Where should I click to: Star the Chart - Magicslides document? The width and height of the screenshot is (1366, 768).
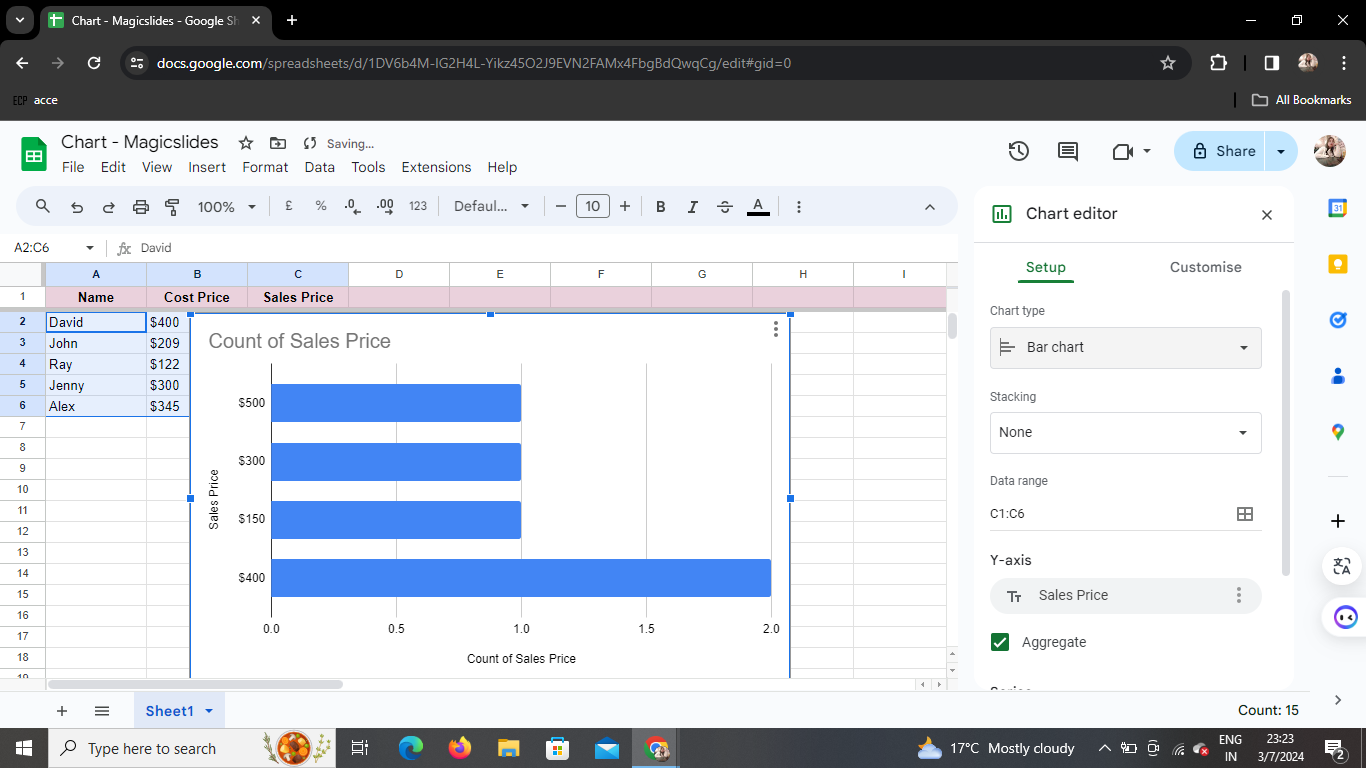tap(246, 143)
